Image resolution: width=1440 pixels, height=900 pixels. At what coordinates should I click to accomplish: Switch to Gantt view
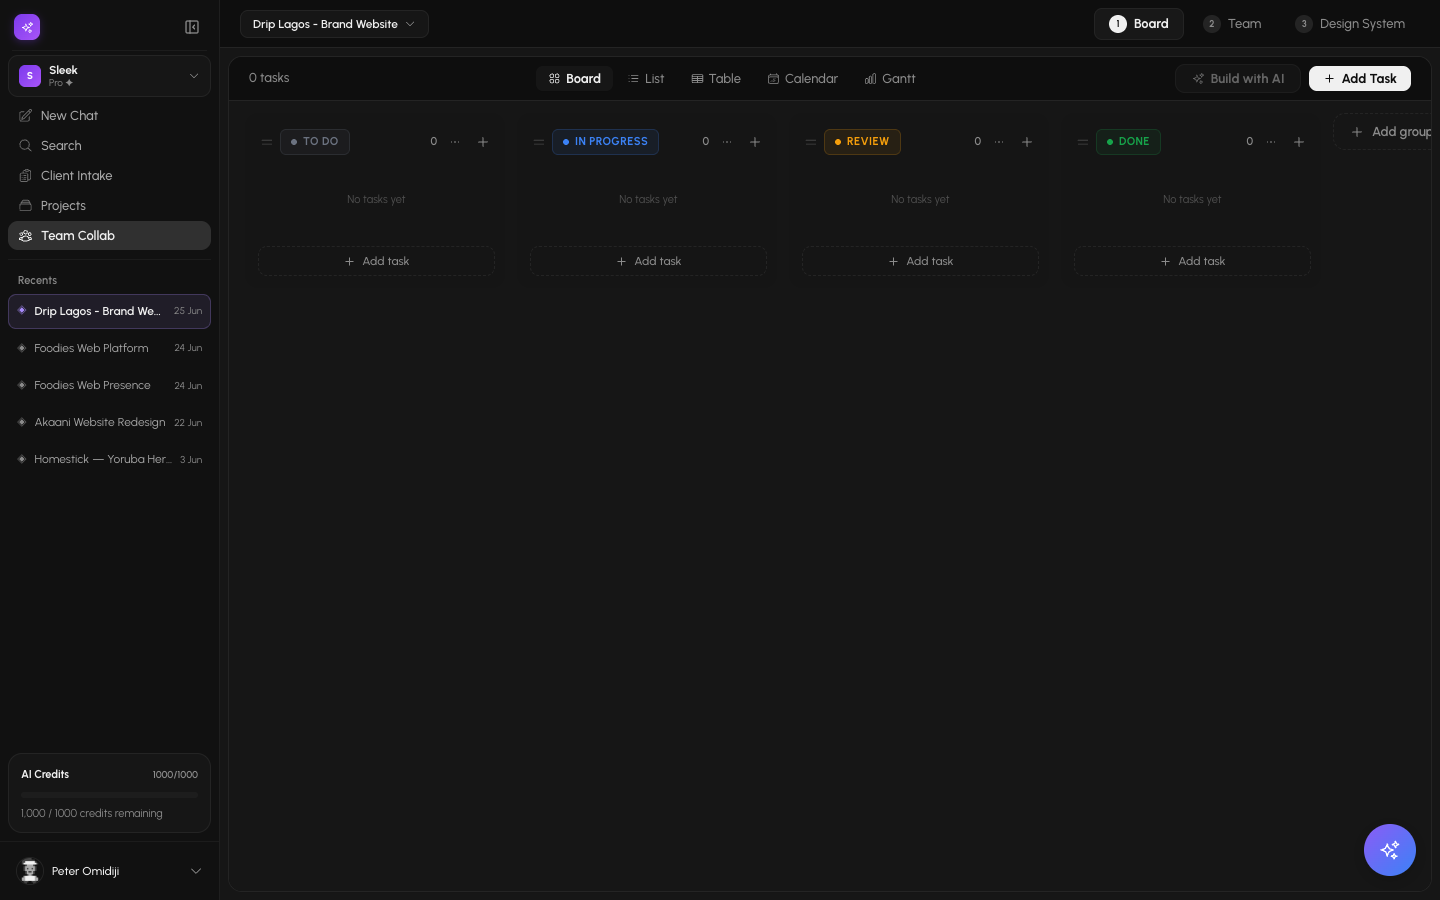[x=890, y=79]
